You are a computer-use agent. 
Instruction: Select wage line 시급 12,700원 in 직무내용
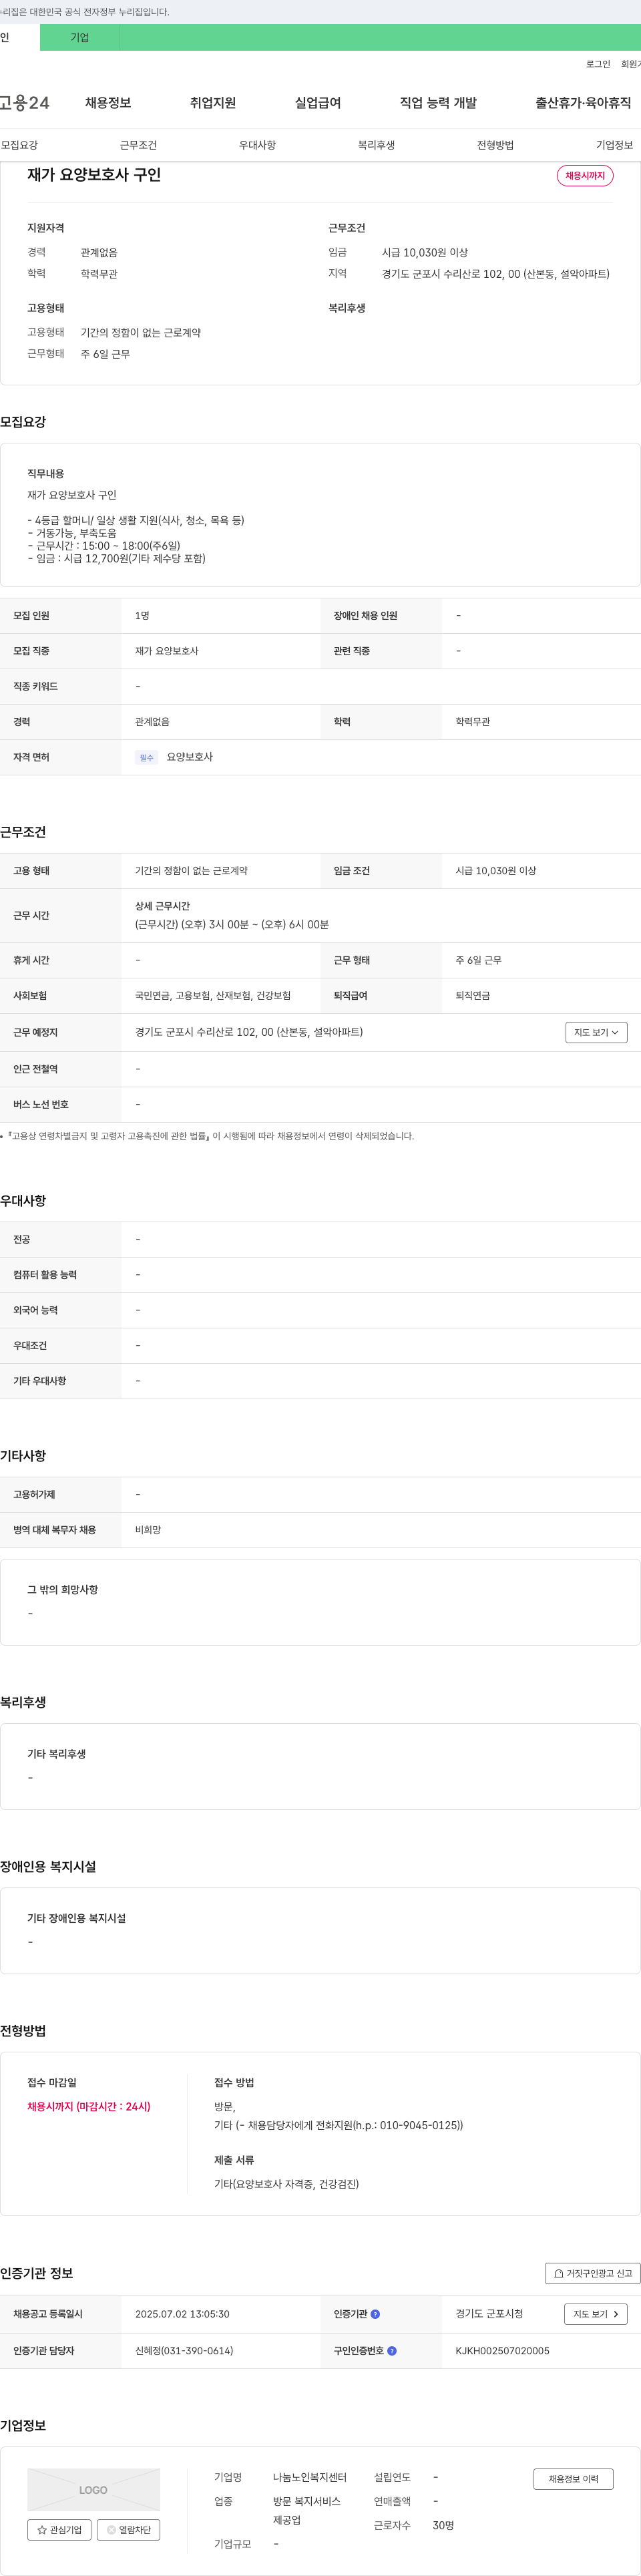pyautogui.click(x=116, y=559)
